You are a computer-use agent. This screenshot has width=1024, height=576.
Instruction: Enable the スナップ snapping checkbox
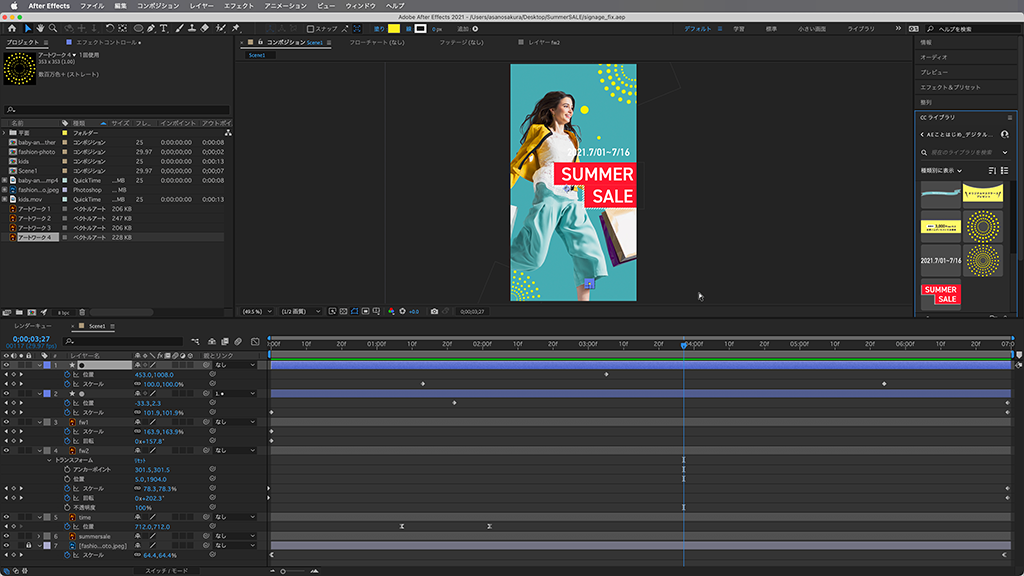click(311, 28)
